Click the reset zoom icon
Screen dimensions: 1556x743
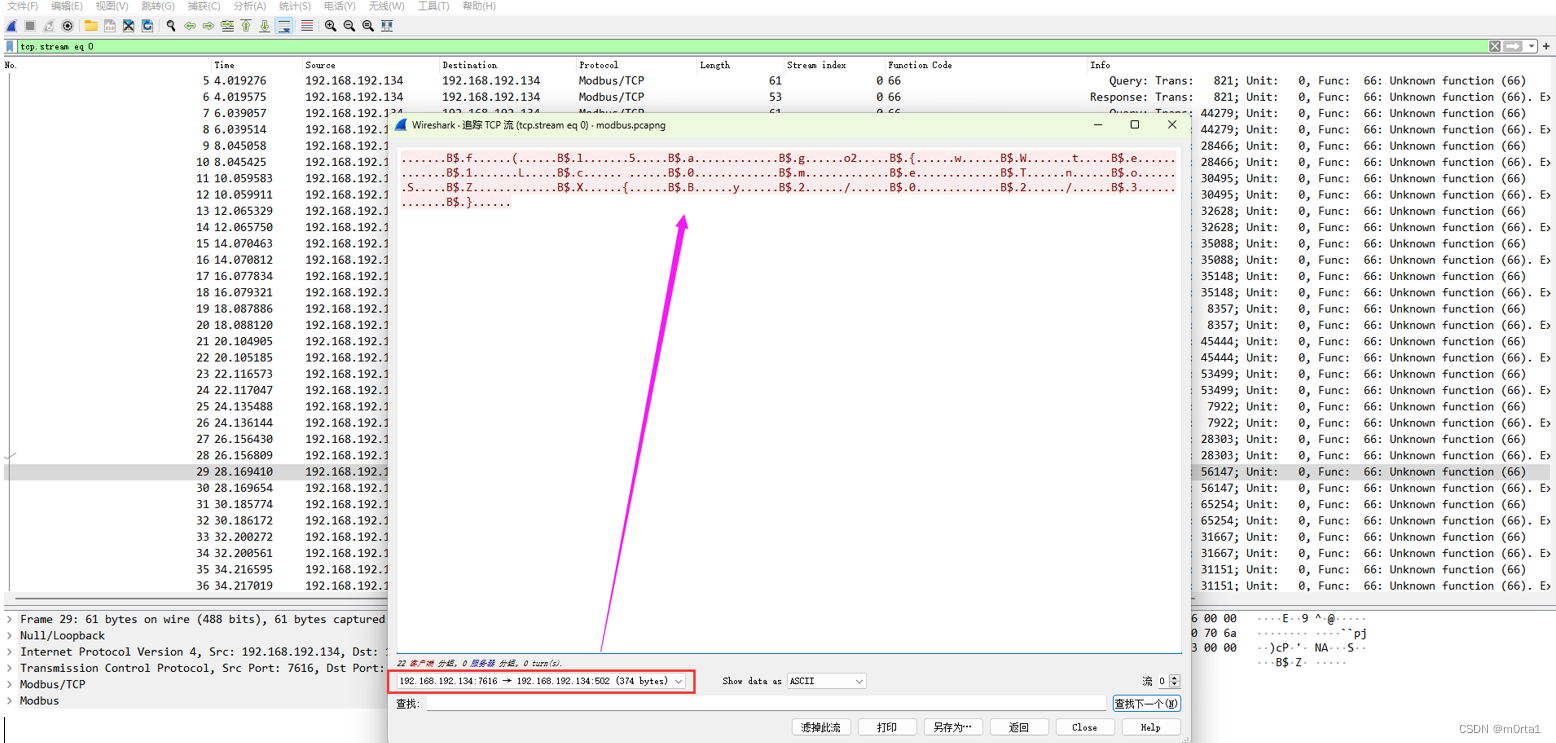368,26
